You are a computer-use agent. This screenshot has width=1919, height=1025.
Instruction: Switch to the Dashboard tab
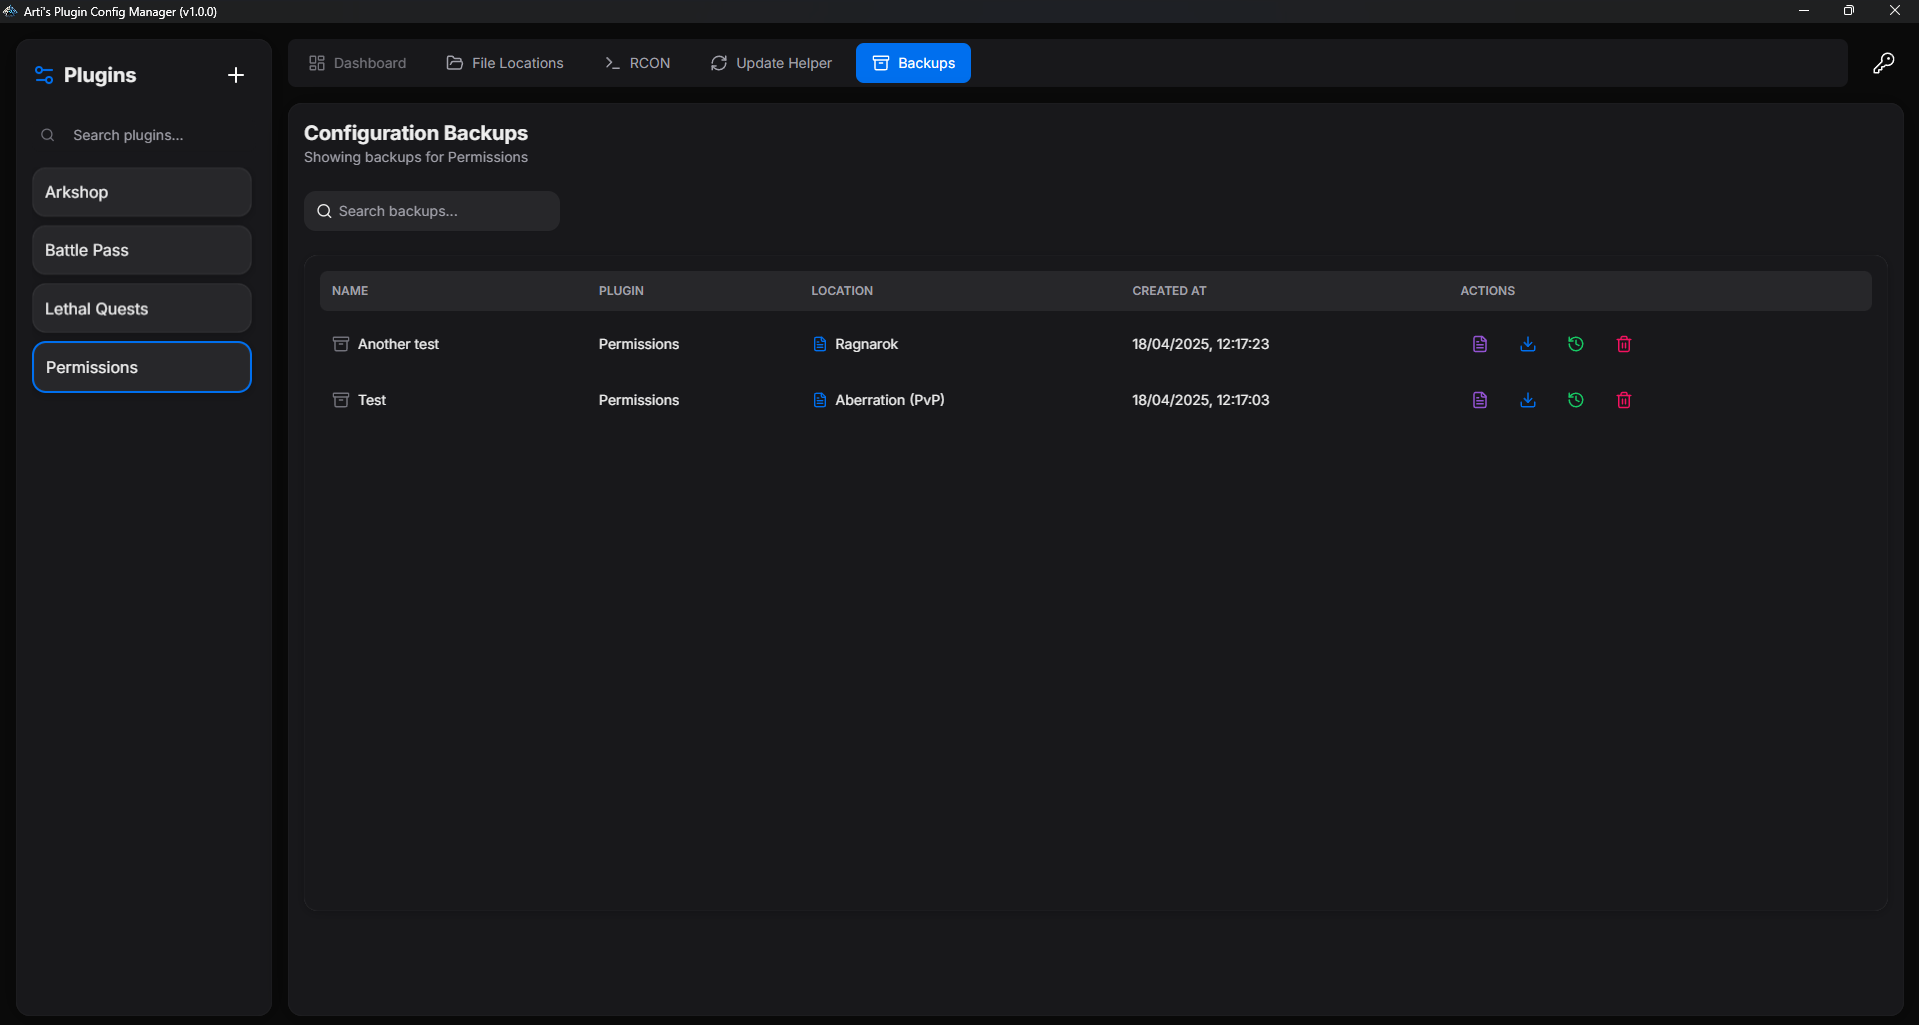click(x=358, y=63)
